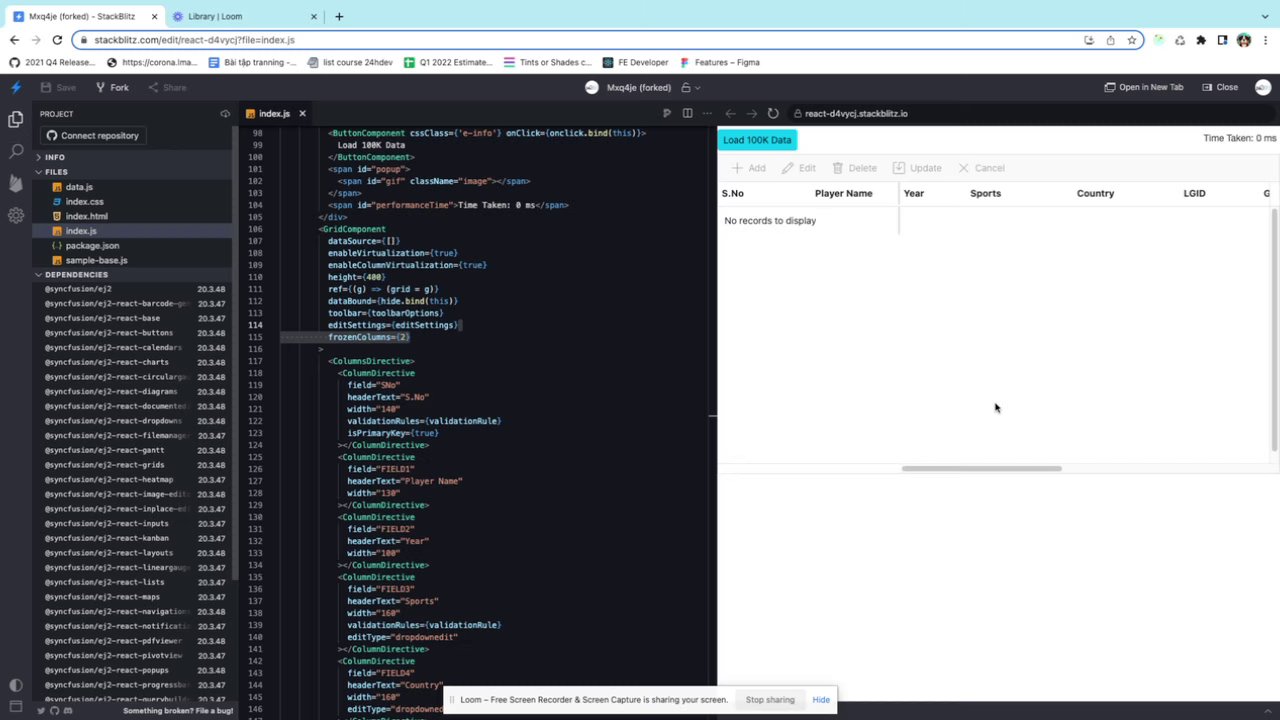
Task: Open index.html in file tree
Action: click(86, 216)
